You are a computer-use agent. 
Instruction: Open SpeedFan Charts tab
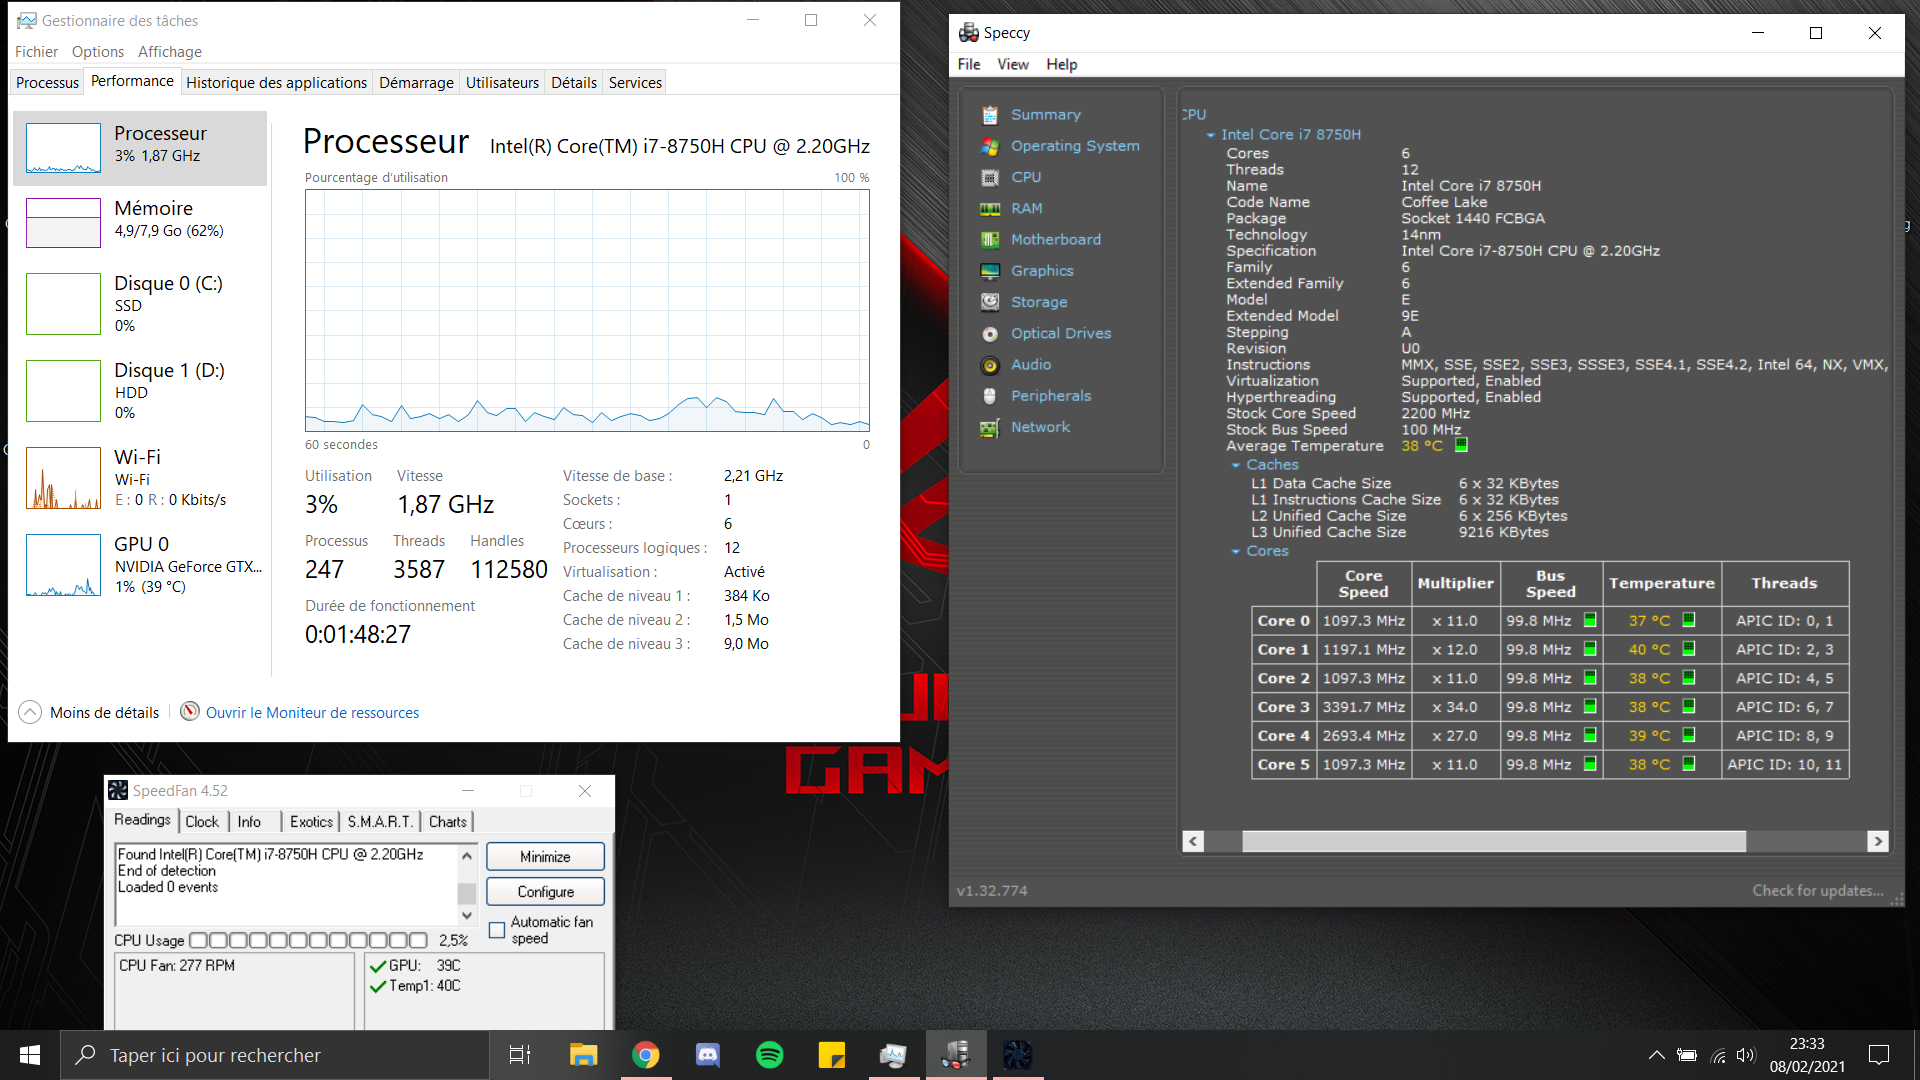[448, 822]
